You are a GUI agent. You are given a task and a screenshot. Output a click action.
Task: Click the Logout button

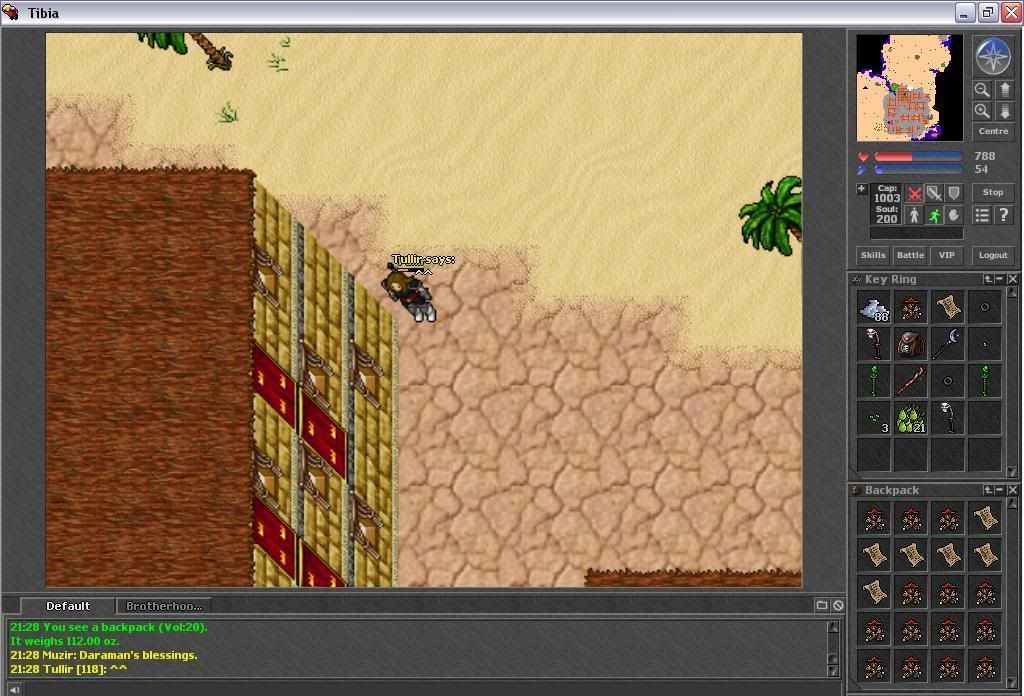993,255
